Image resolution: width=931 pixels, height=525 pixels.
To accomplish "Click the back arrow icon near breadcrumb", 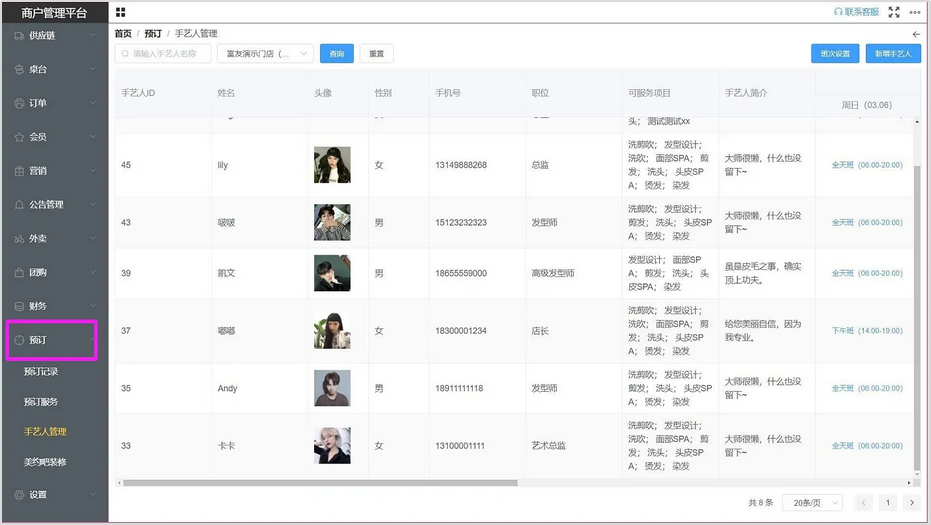I will click(x=916, y=34).
